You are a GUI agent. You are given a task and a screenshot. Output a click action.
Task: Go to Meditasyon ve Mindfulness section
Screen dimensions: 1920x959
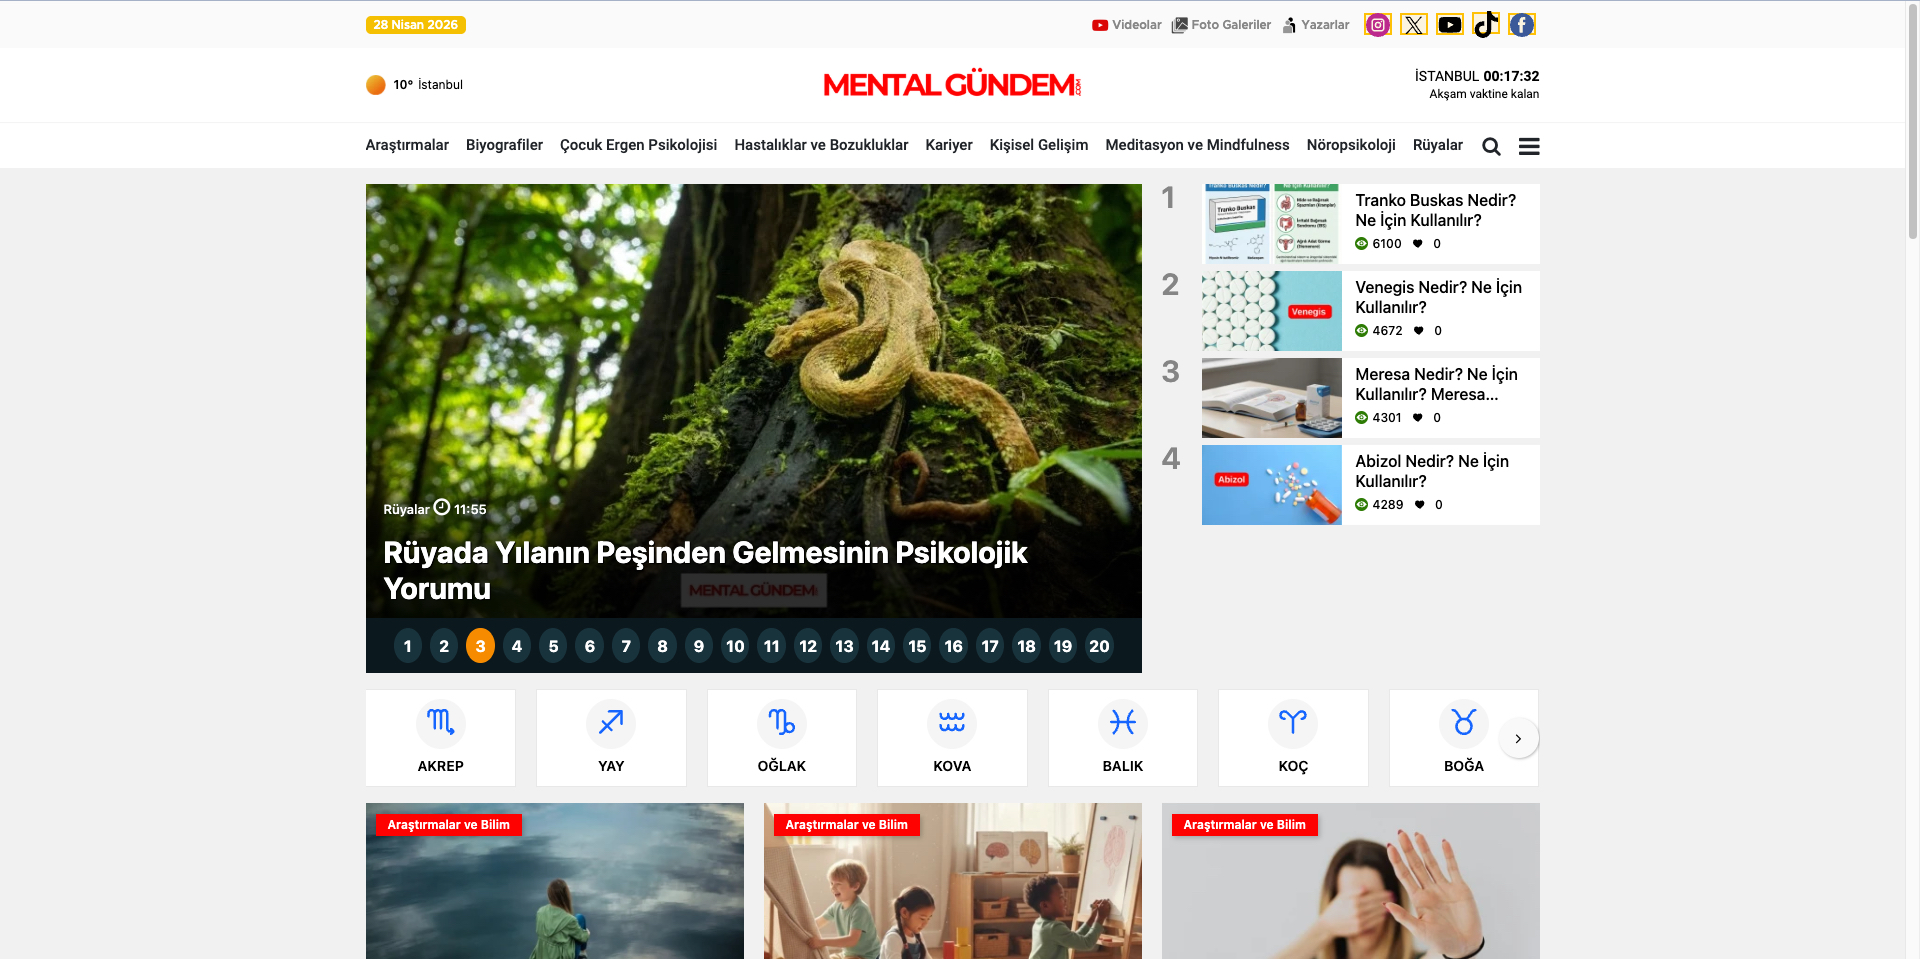[1197, 145]
